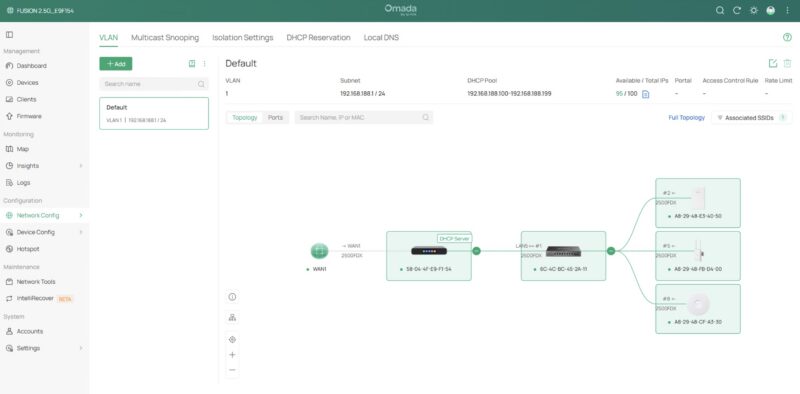Open the Full Topology link
Screen dimensions: 800x394
pyautogui.click(x=686, y=118)
